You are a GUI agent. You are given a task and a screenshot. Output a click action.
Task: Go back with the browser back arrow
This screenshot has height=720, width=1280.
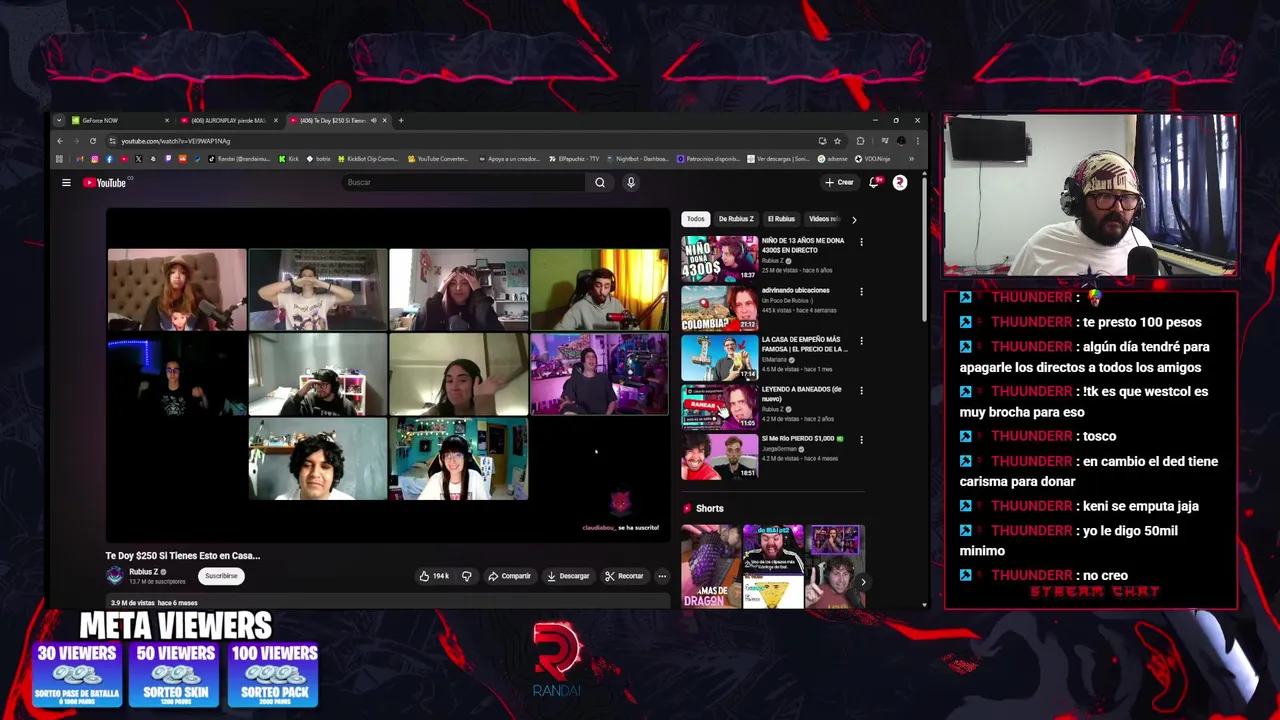click(x=59, y=141)
